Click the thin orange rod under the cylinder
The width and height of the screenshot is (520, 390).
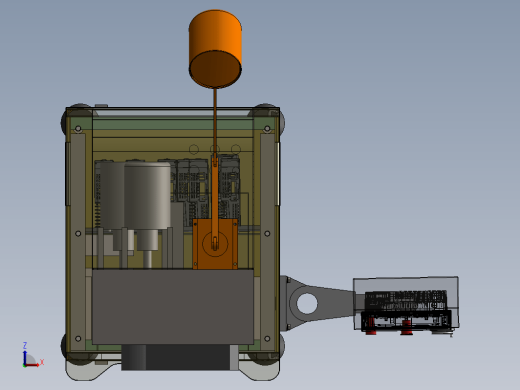(x=215, y=121)
